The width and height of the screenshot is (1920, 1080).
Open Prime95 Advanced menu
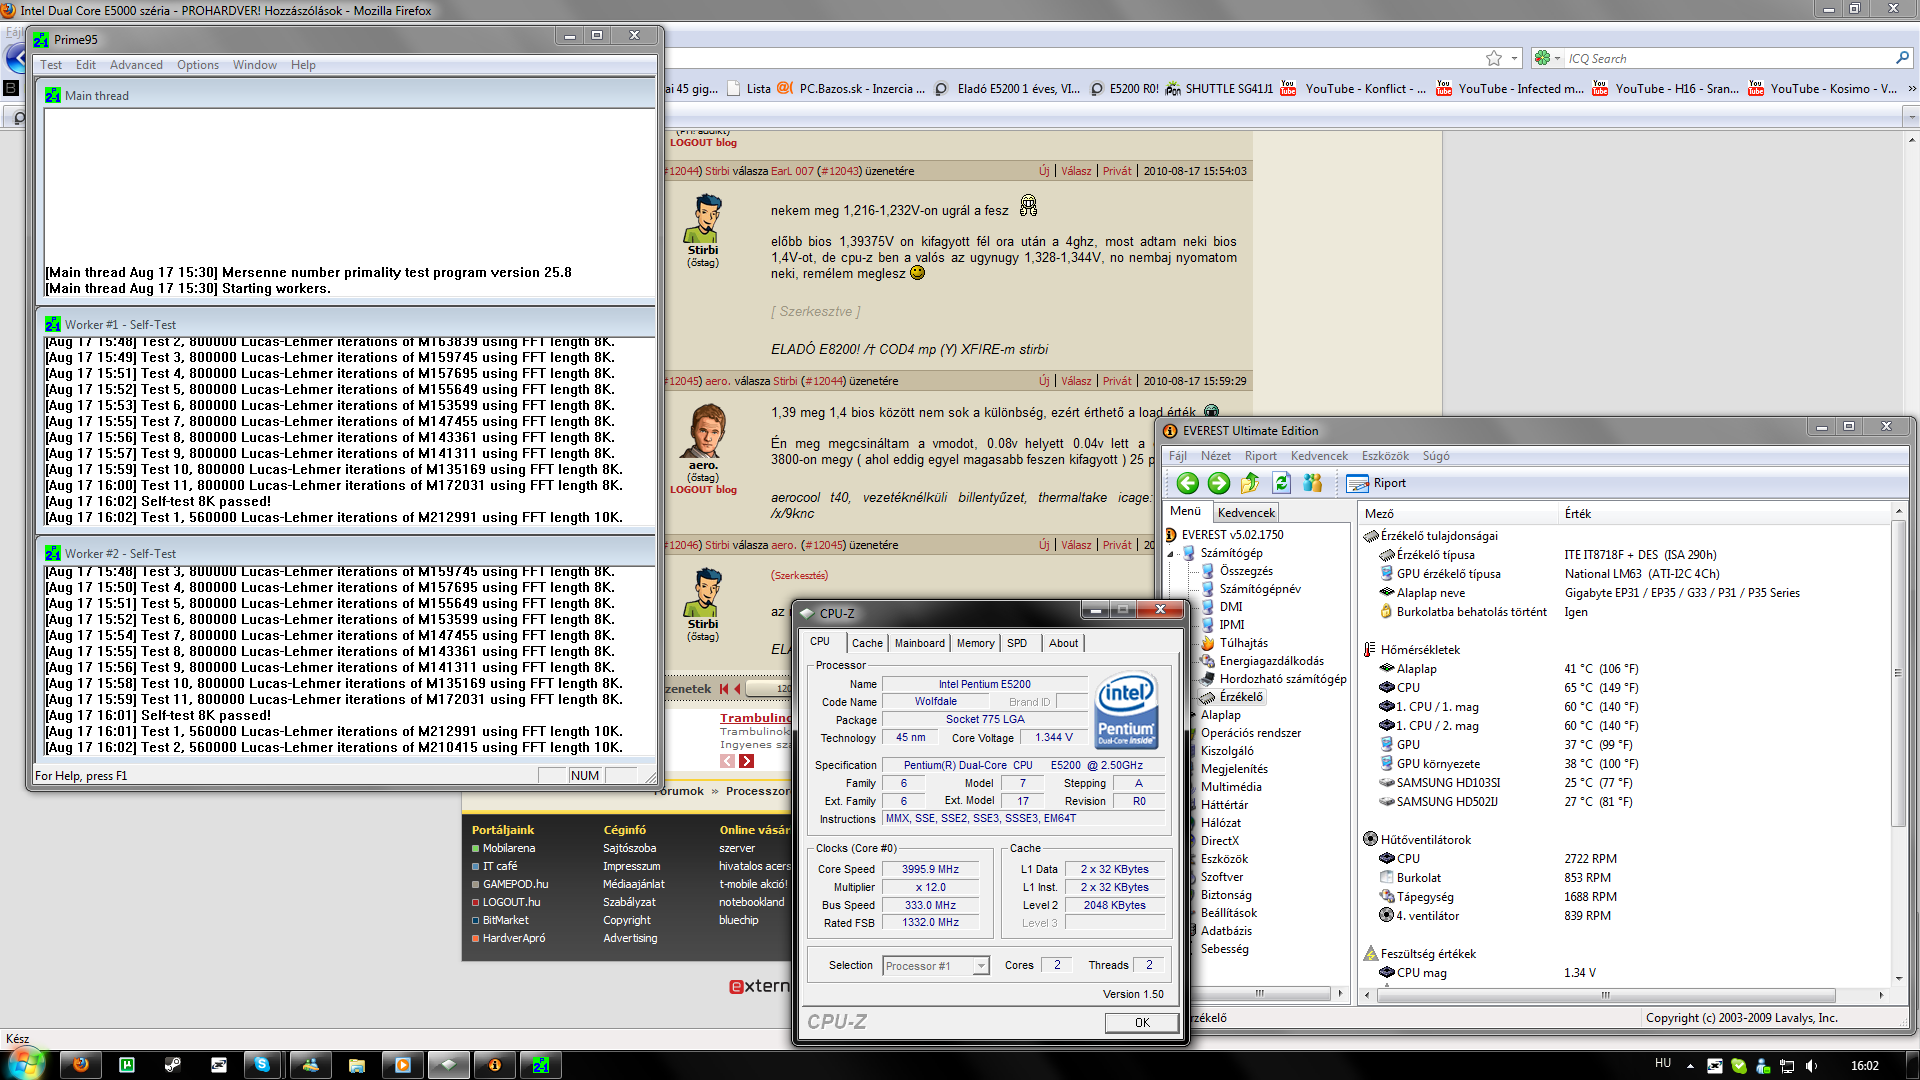tap(136, 65)
